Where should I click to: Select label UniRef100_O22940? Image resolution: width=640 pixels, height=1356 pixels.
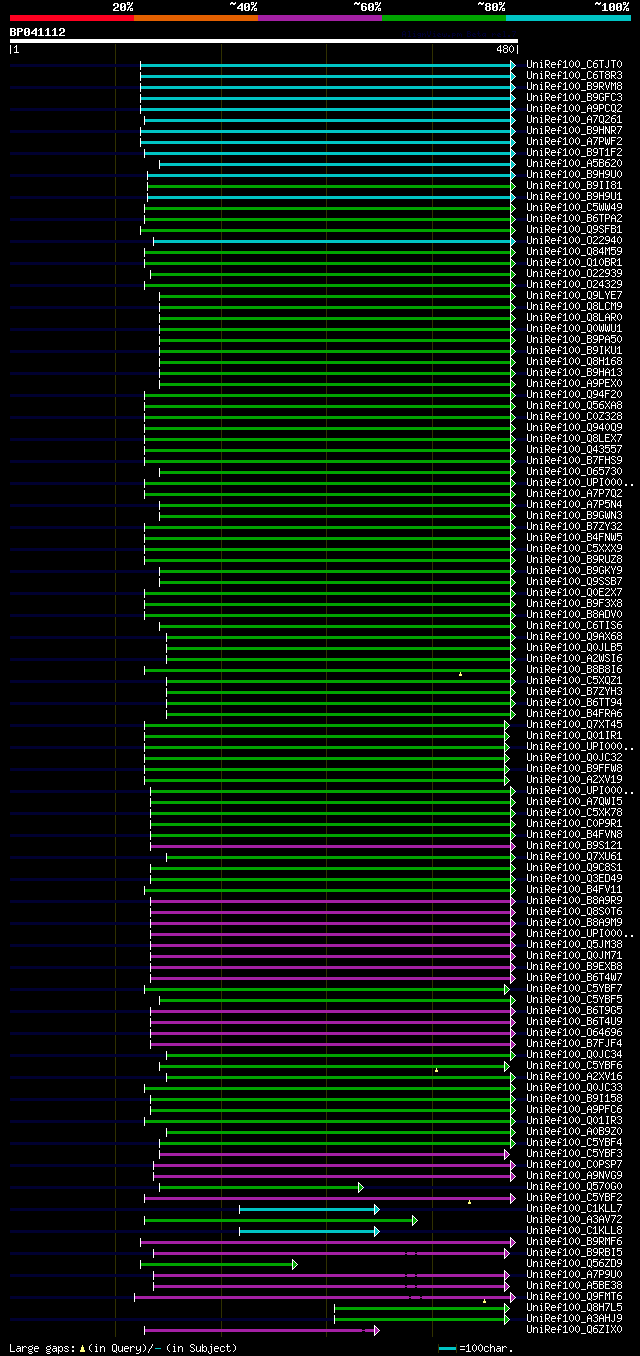coord(574,240)
